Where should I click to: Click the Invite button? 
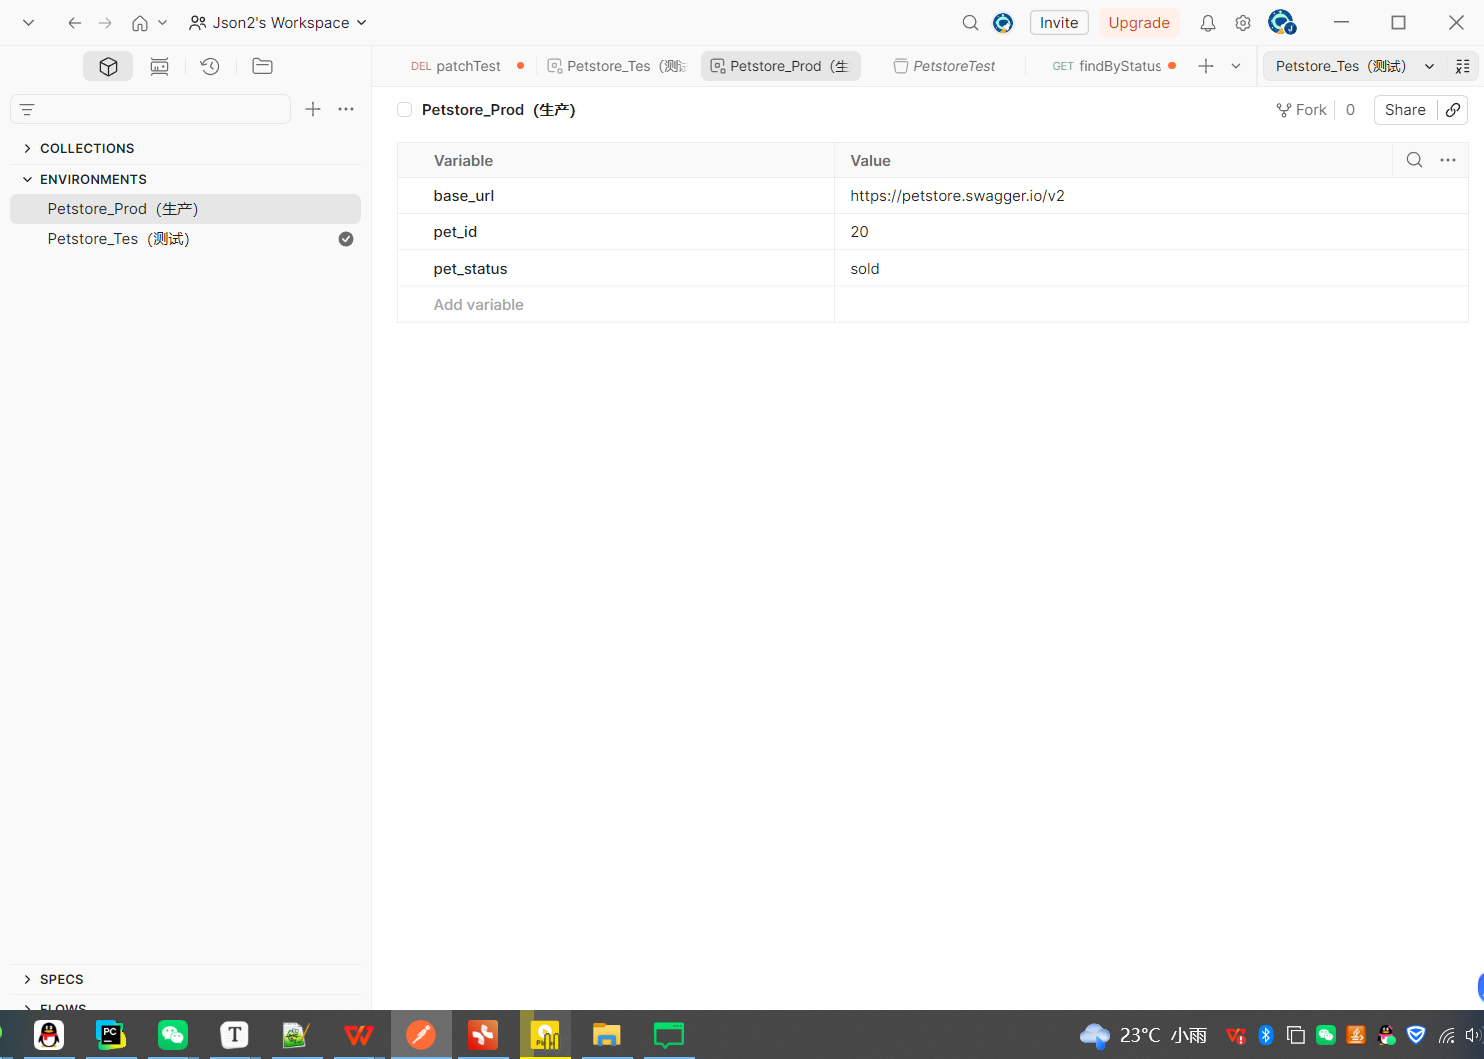pyautogui.click(x=1059, y=23)
